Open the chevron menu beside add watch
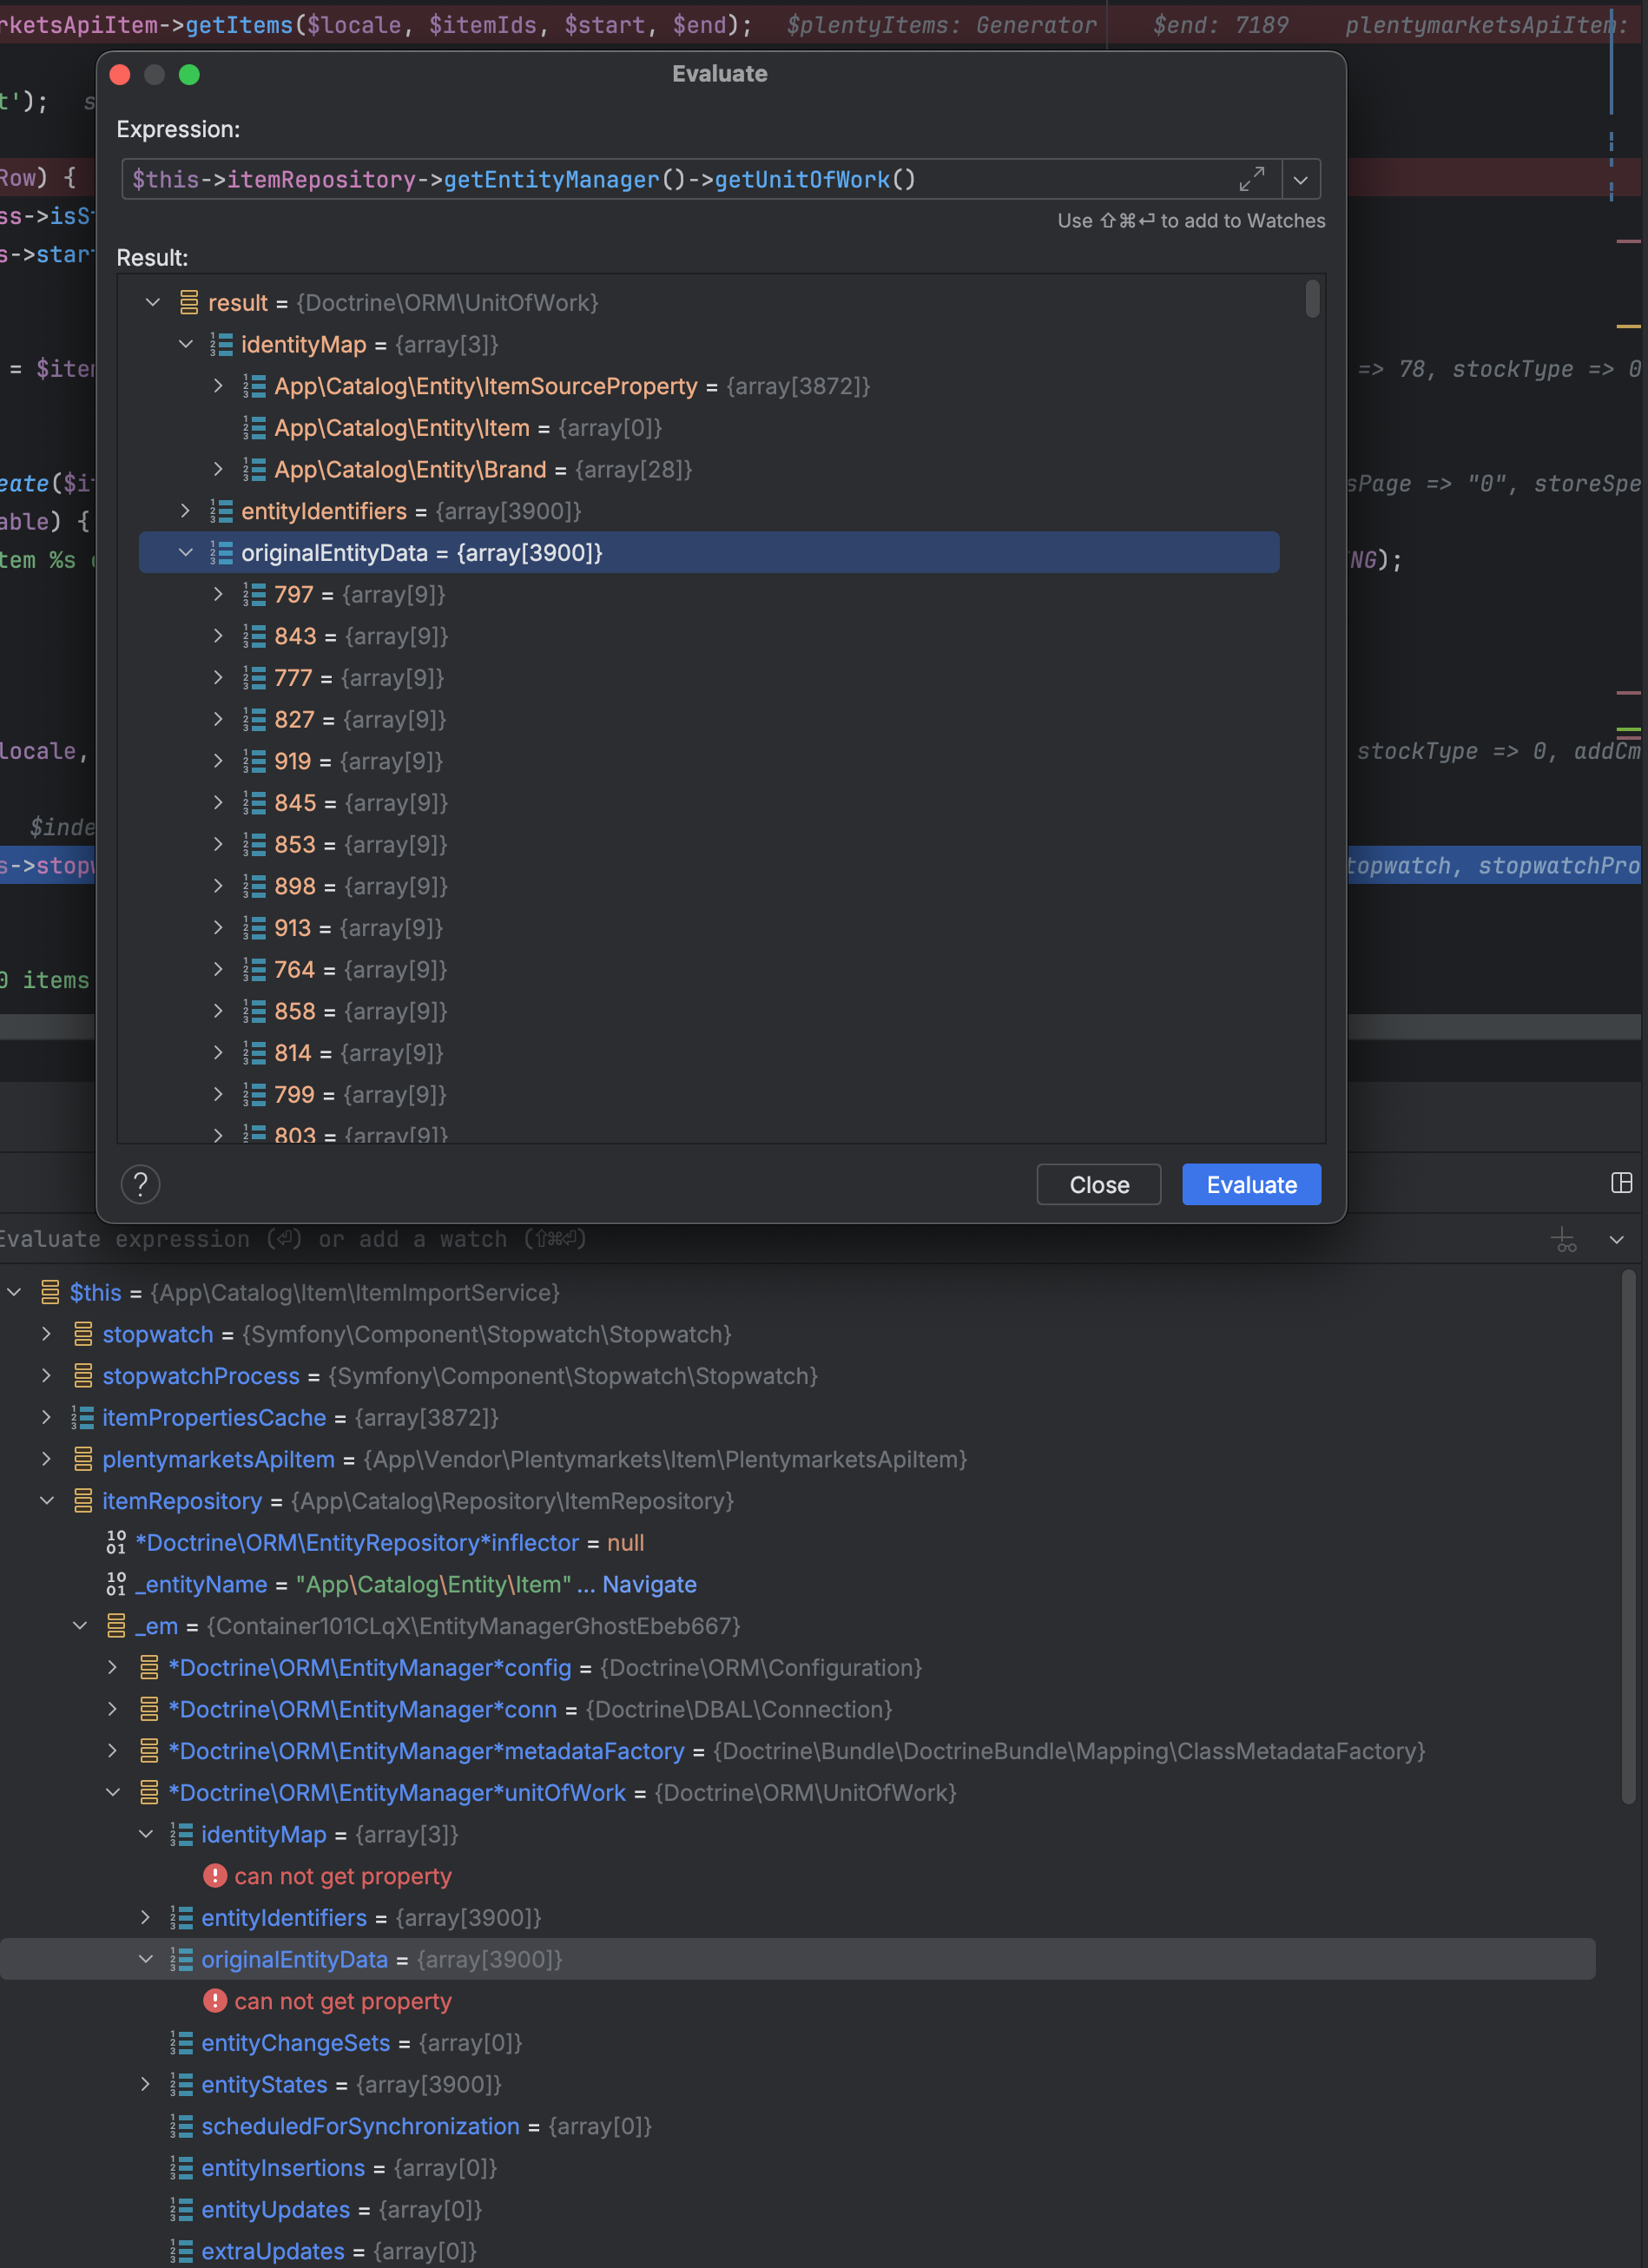 1617,1240
